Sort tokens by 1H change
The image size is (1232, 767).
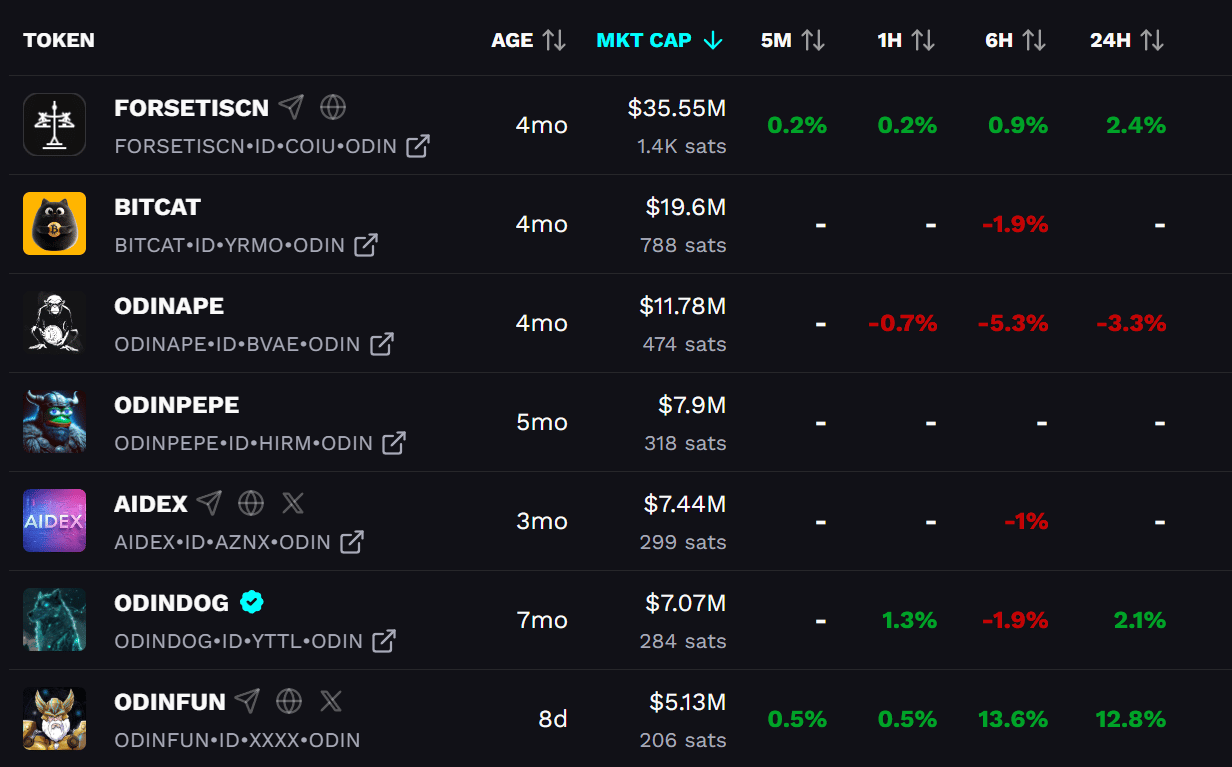[907, 40]
